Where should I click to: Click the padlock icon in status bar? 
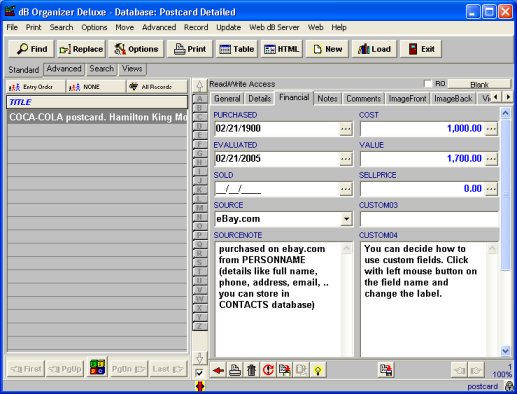pyautogui.click(x=509, y=386)
